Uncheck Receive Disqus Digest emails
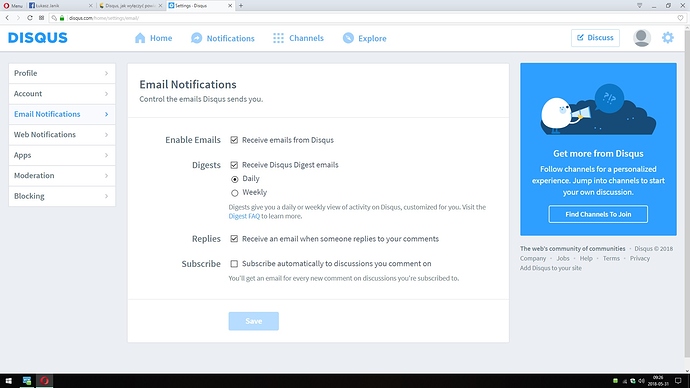This screenshot has width=690, height=388. [234, 165]
